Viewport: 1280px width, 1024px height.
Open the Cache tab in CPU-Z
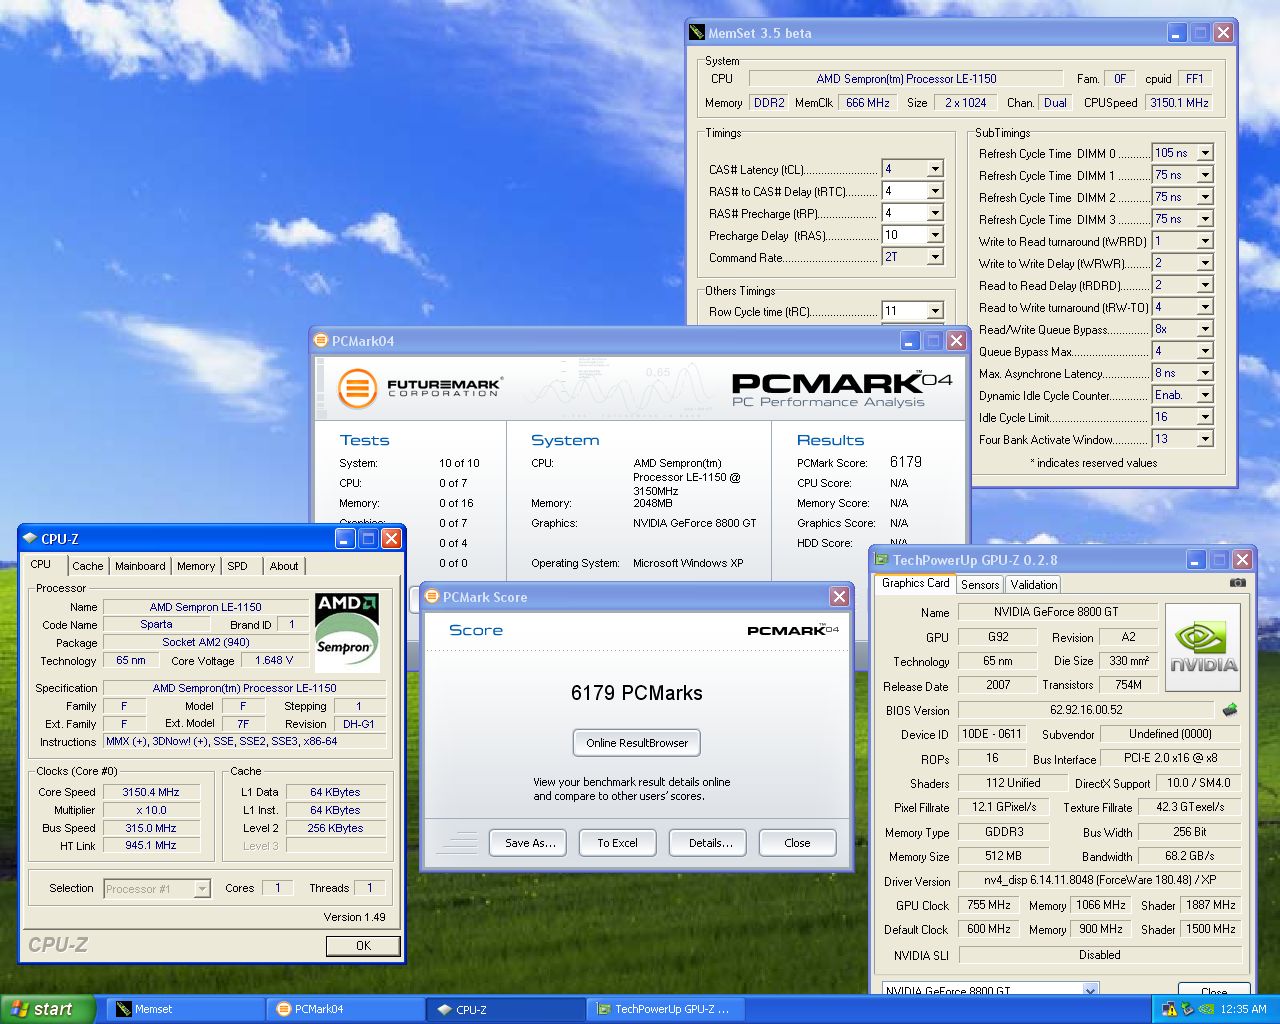point(88,566)
